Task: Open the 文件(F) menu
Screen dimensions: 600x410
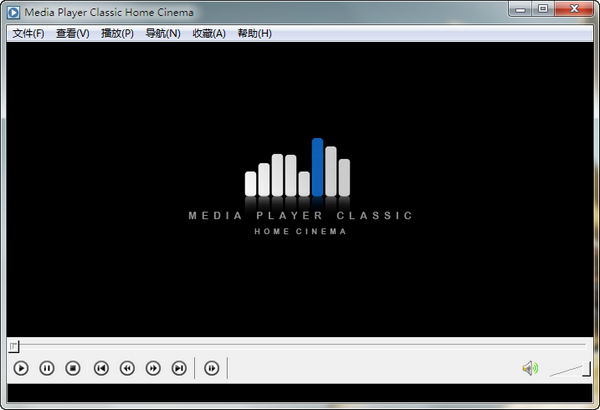Action: 28,34
